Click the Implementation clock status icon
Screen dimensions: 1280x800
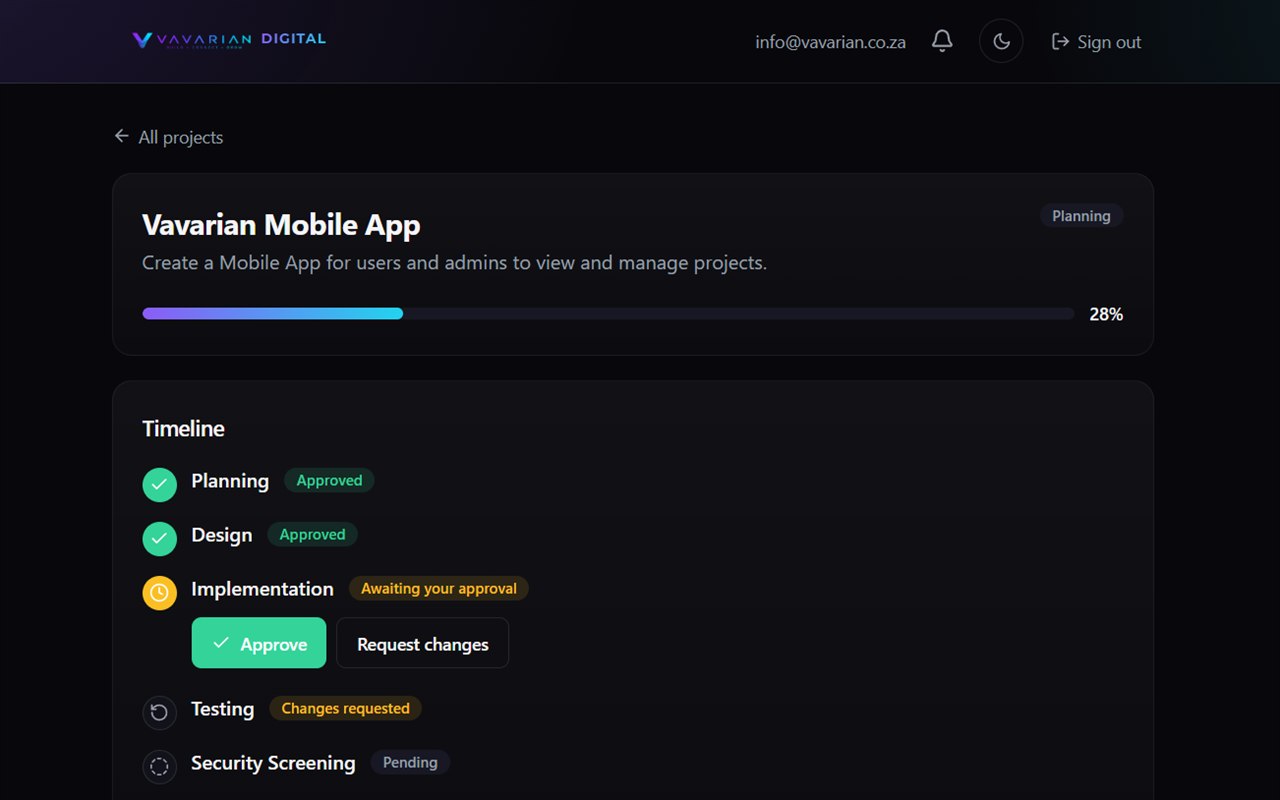click(159, 593)
